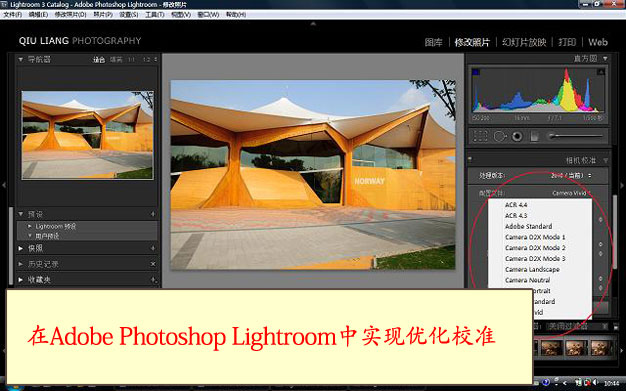The width and height of the screenshot is (626, 391).
Task: Open the 处理版本 dropdown
Action: point(571,175)
